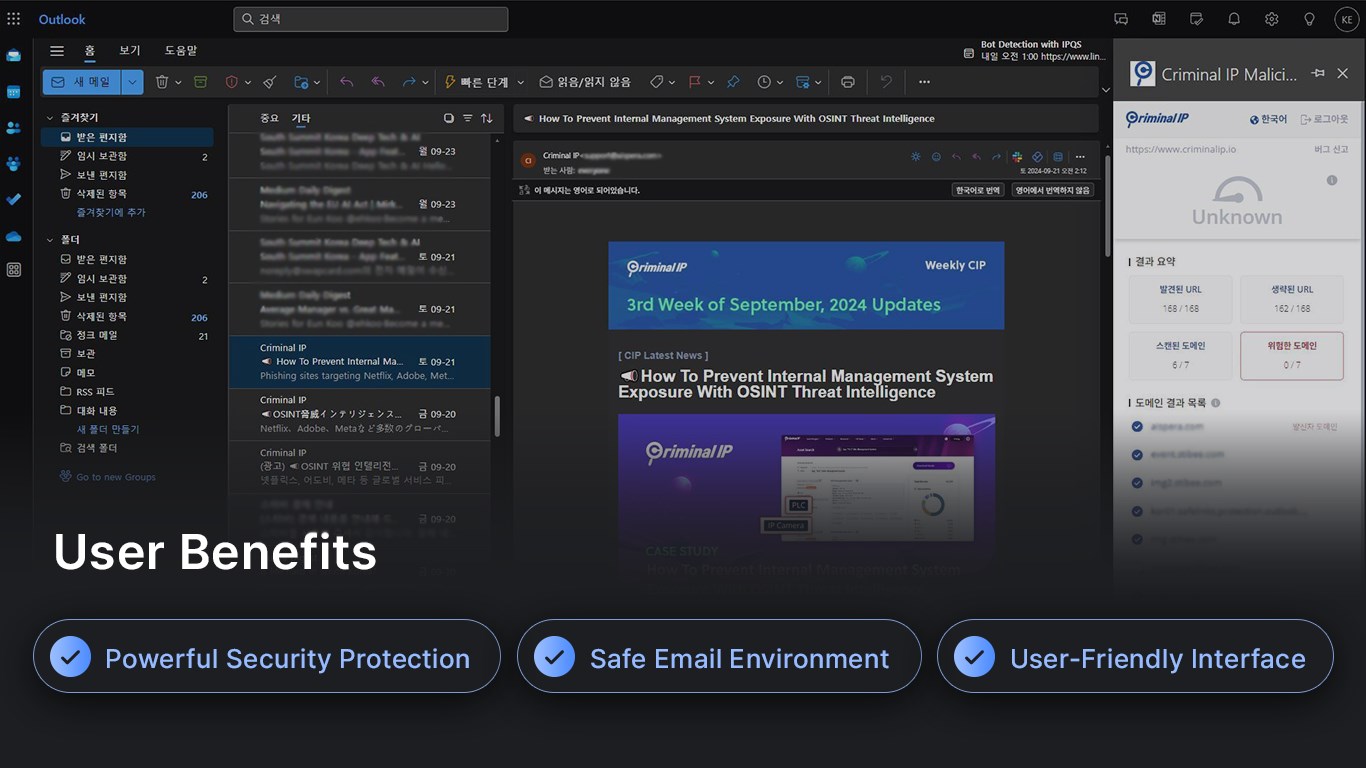Open the Delete options dropdown arrow
This screenshot has width=1366, height=768.
(178, 82)
